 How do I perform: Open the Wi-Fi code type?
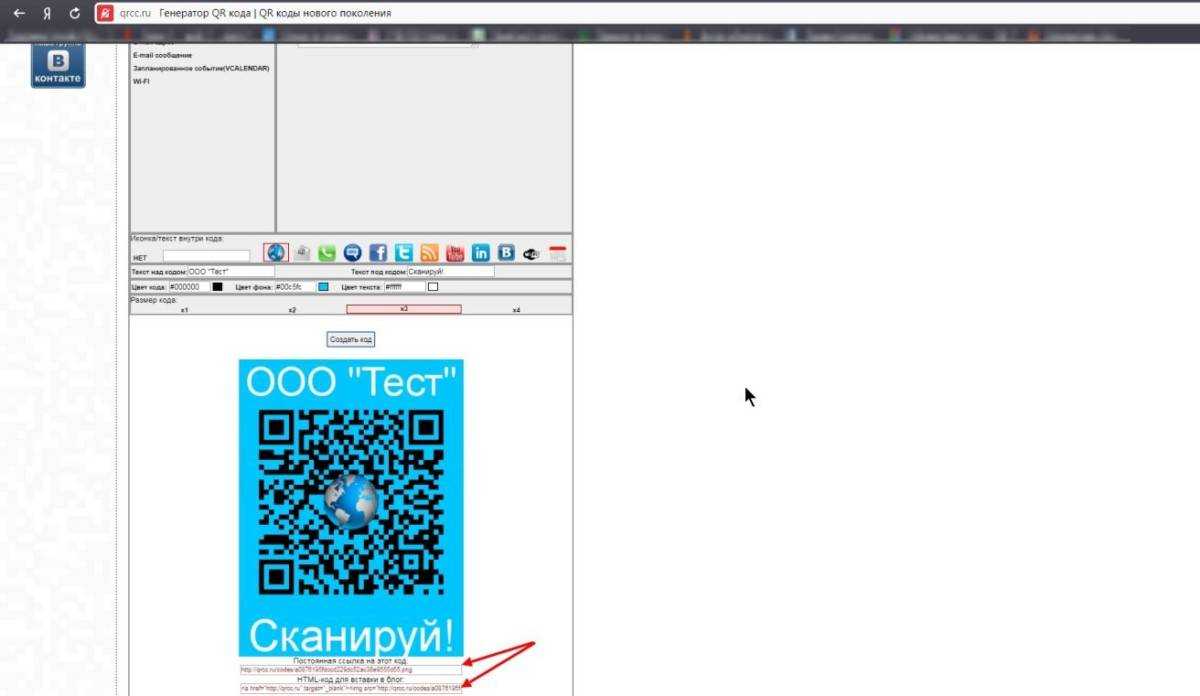pyautogui.click(x=141, y=81)
